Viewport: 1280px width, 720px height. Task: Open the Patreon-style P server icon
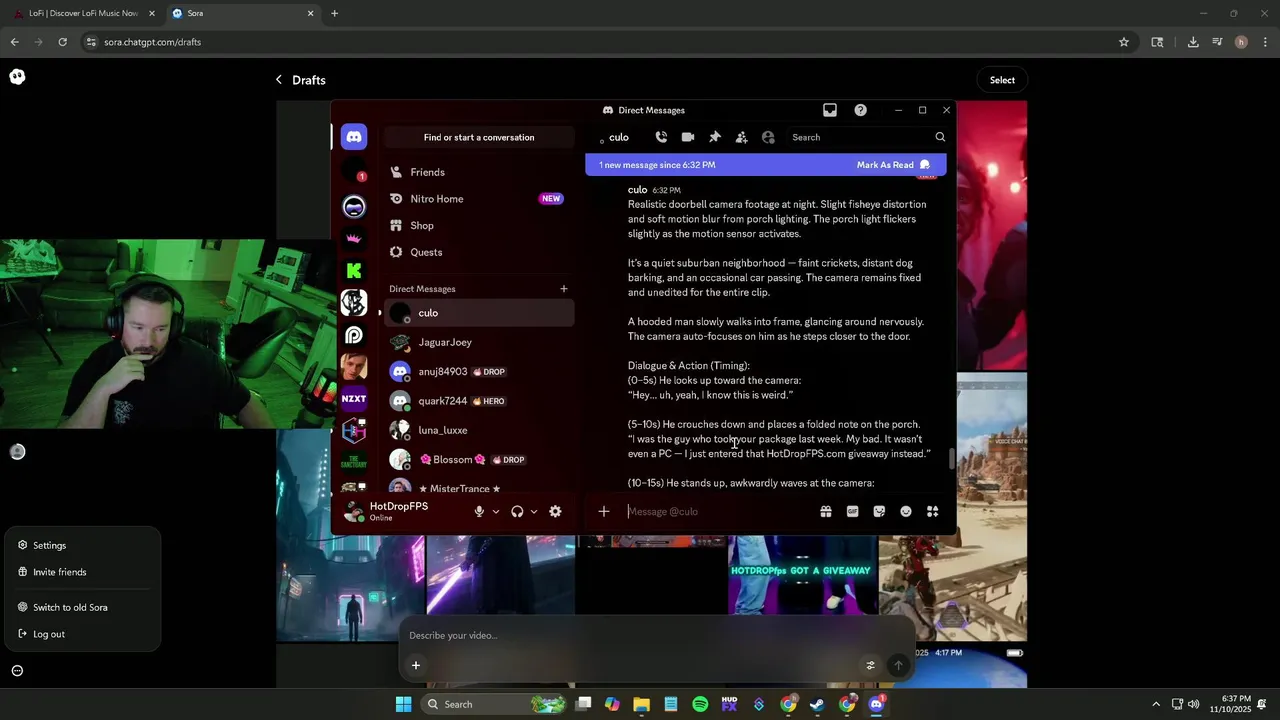354,334
